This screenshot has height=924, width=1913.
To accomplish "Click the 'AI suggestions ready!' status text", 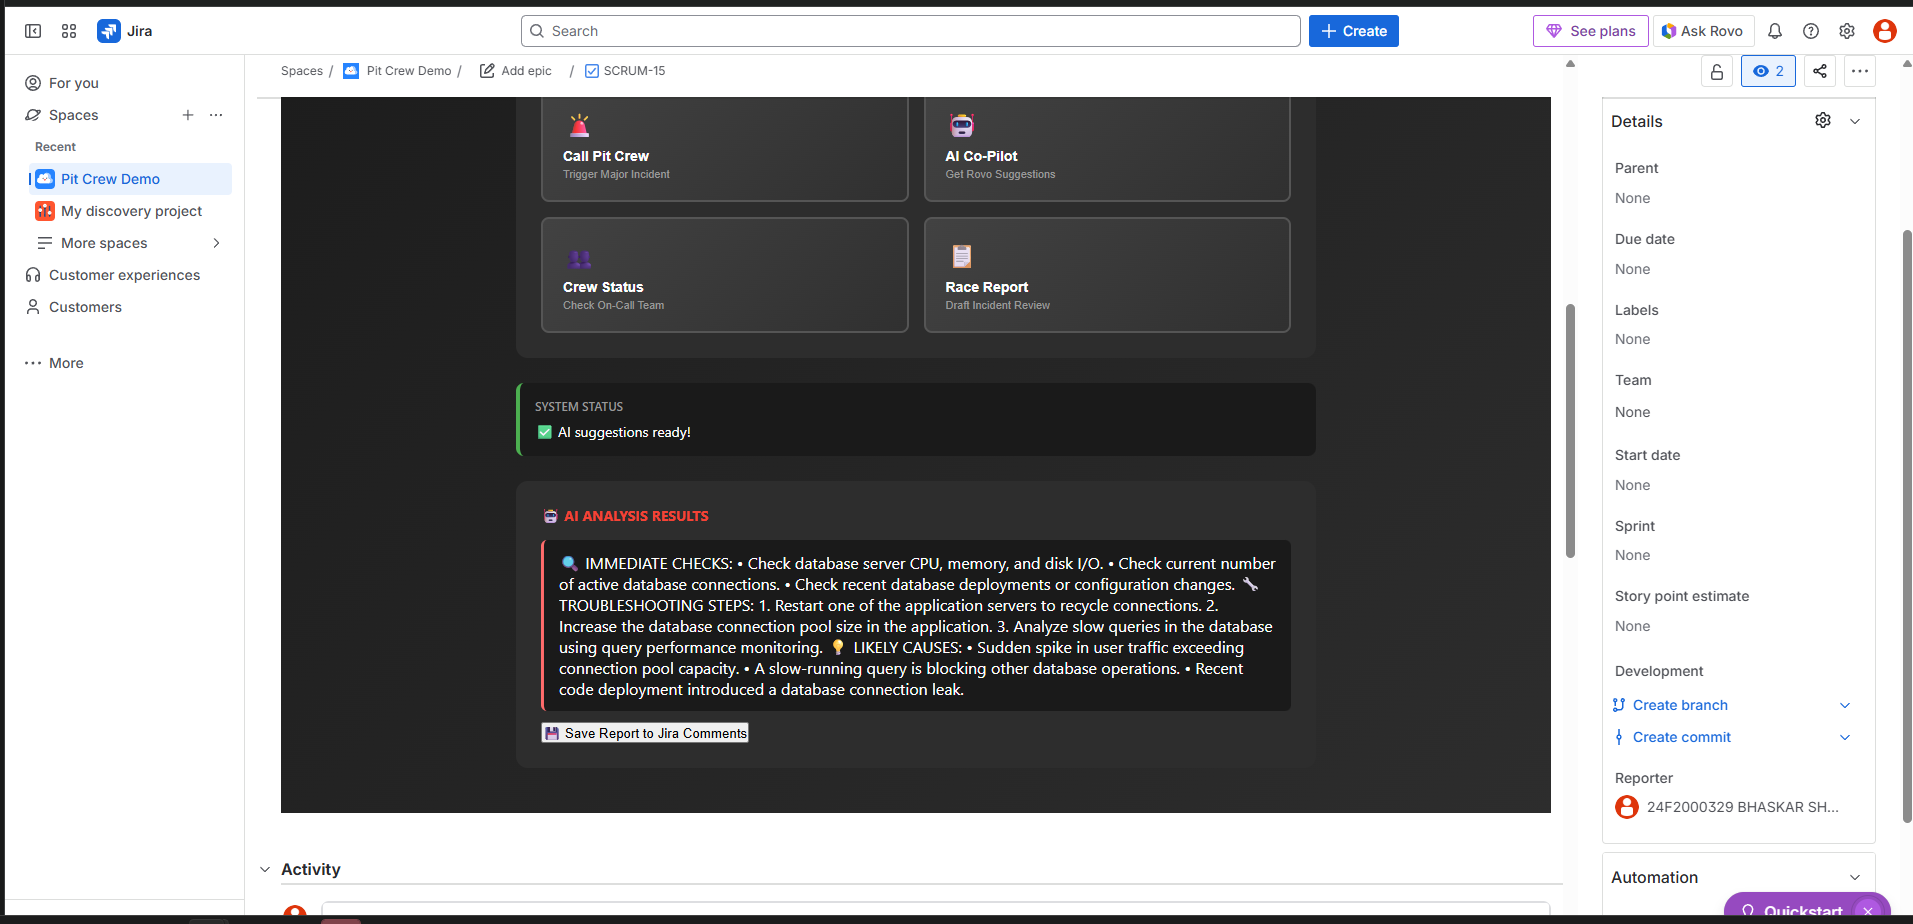I will (x=624, y=432).
